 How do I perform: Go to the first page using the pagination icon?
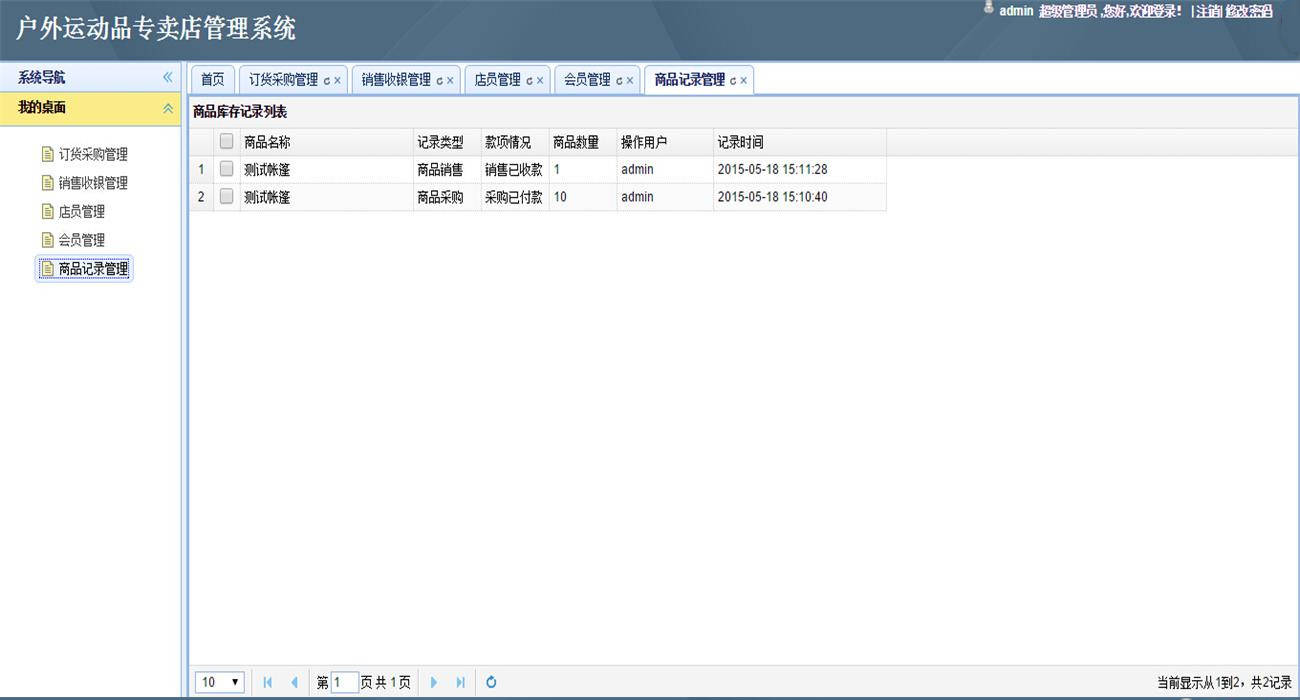tap(267, 682)
